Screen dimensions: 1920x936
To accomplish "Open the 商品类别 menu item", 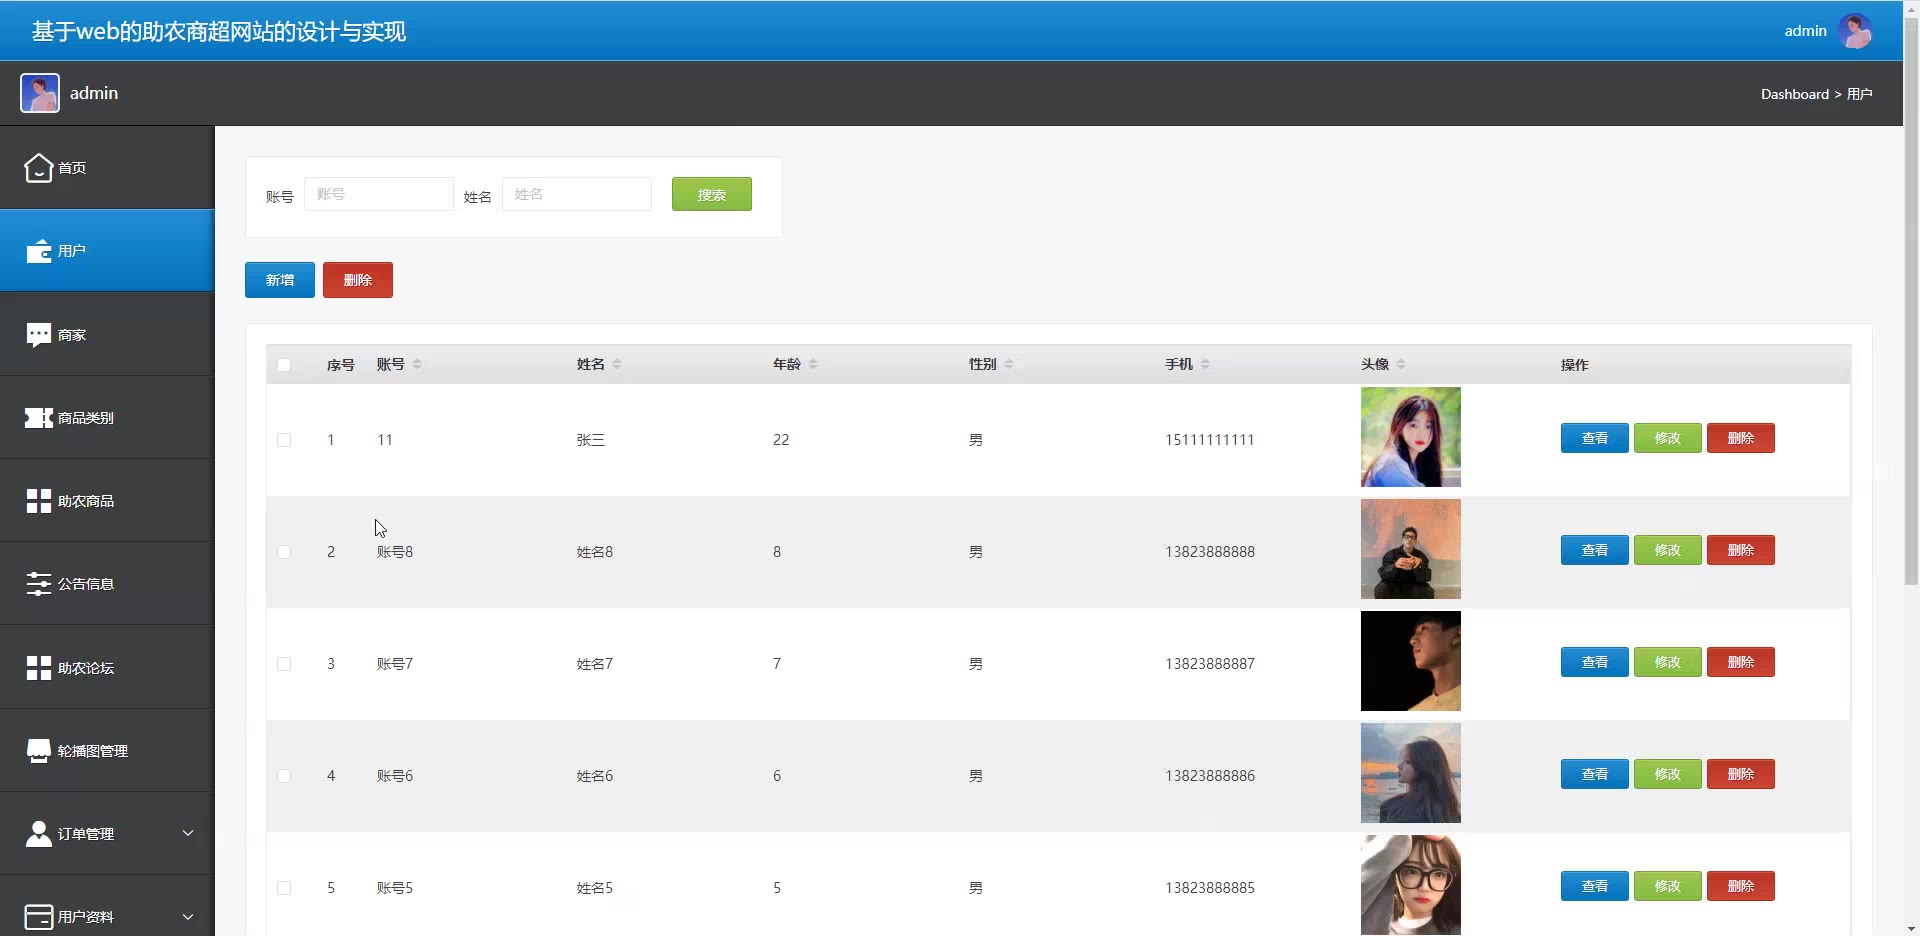I will pos(107,418).
